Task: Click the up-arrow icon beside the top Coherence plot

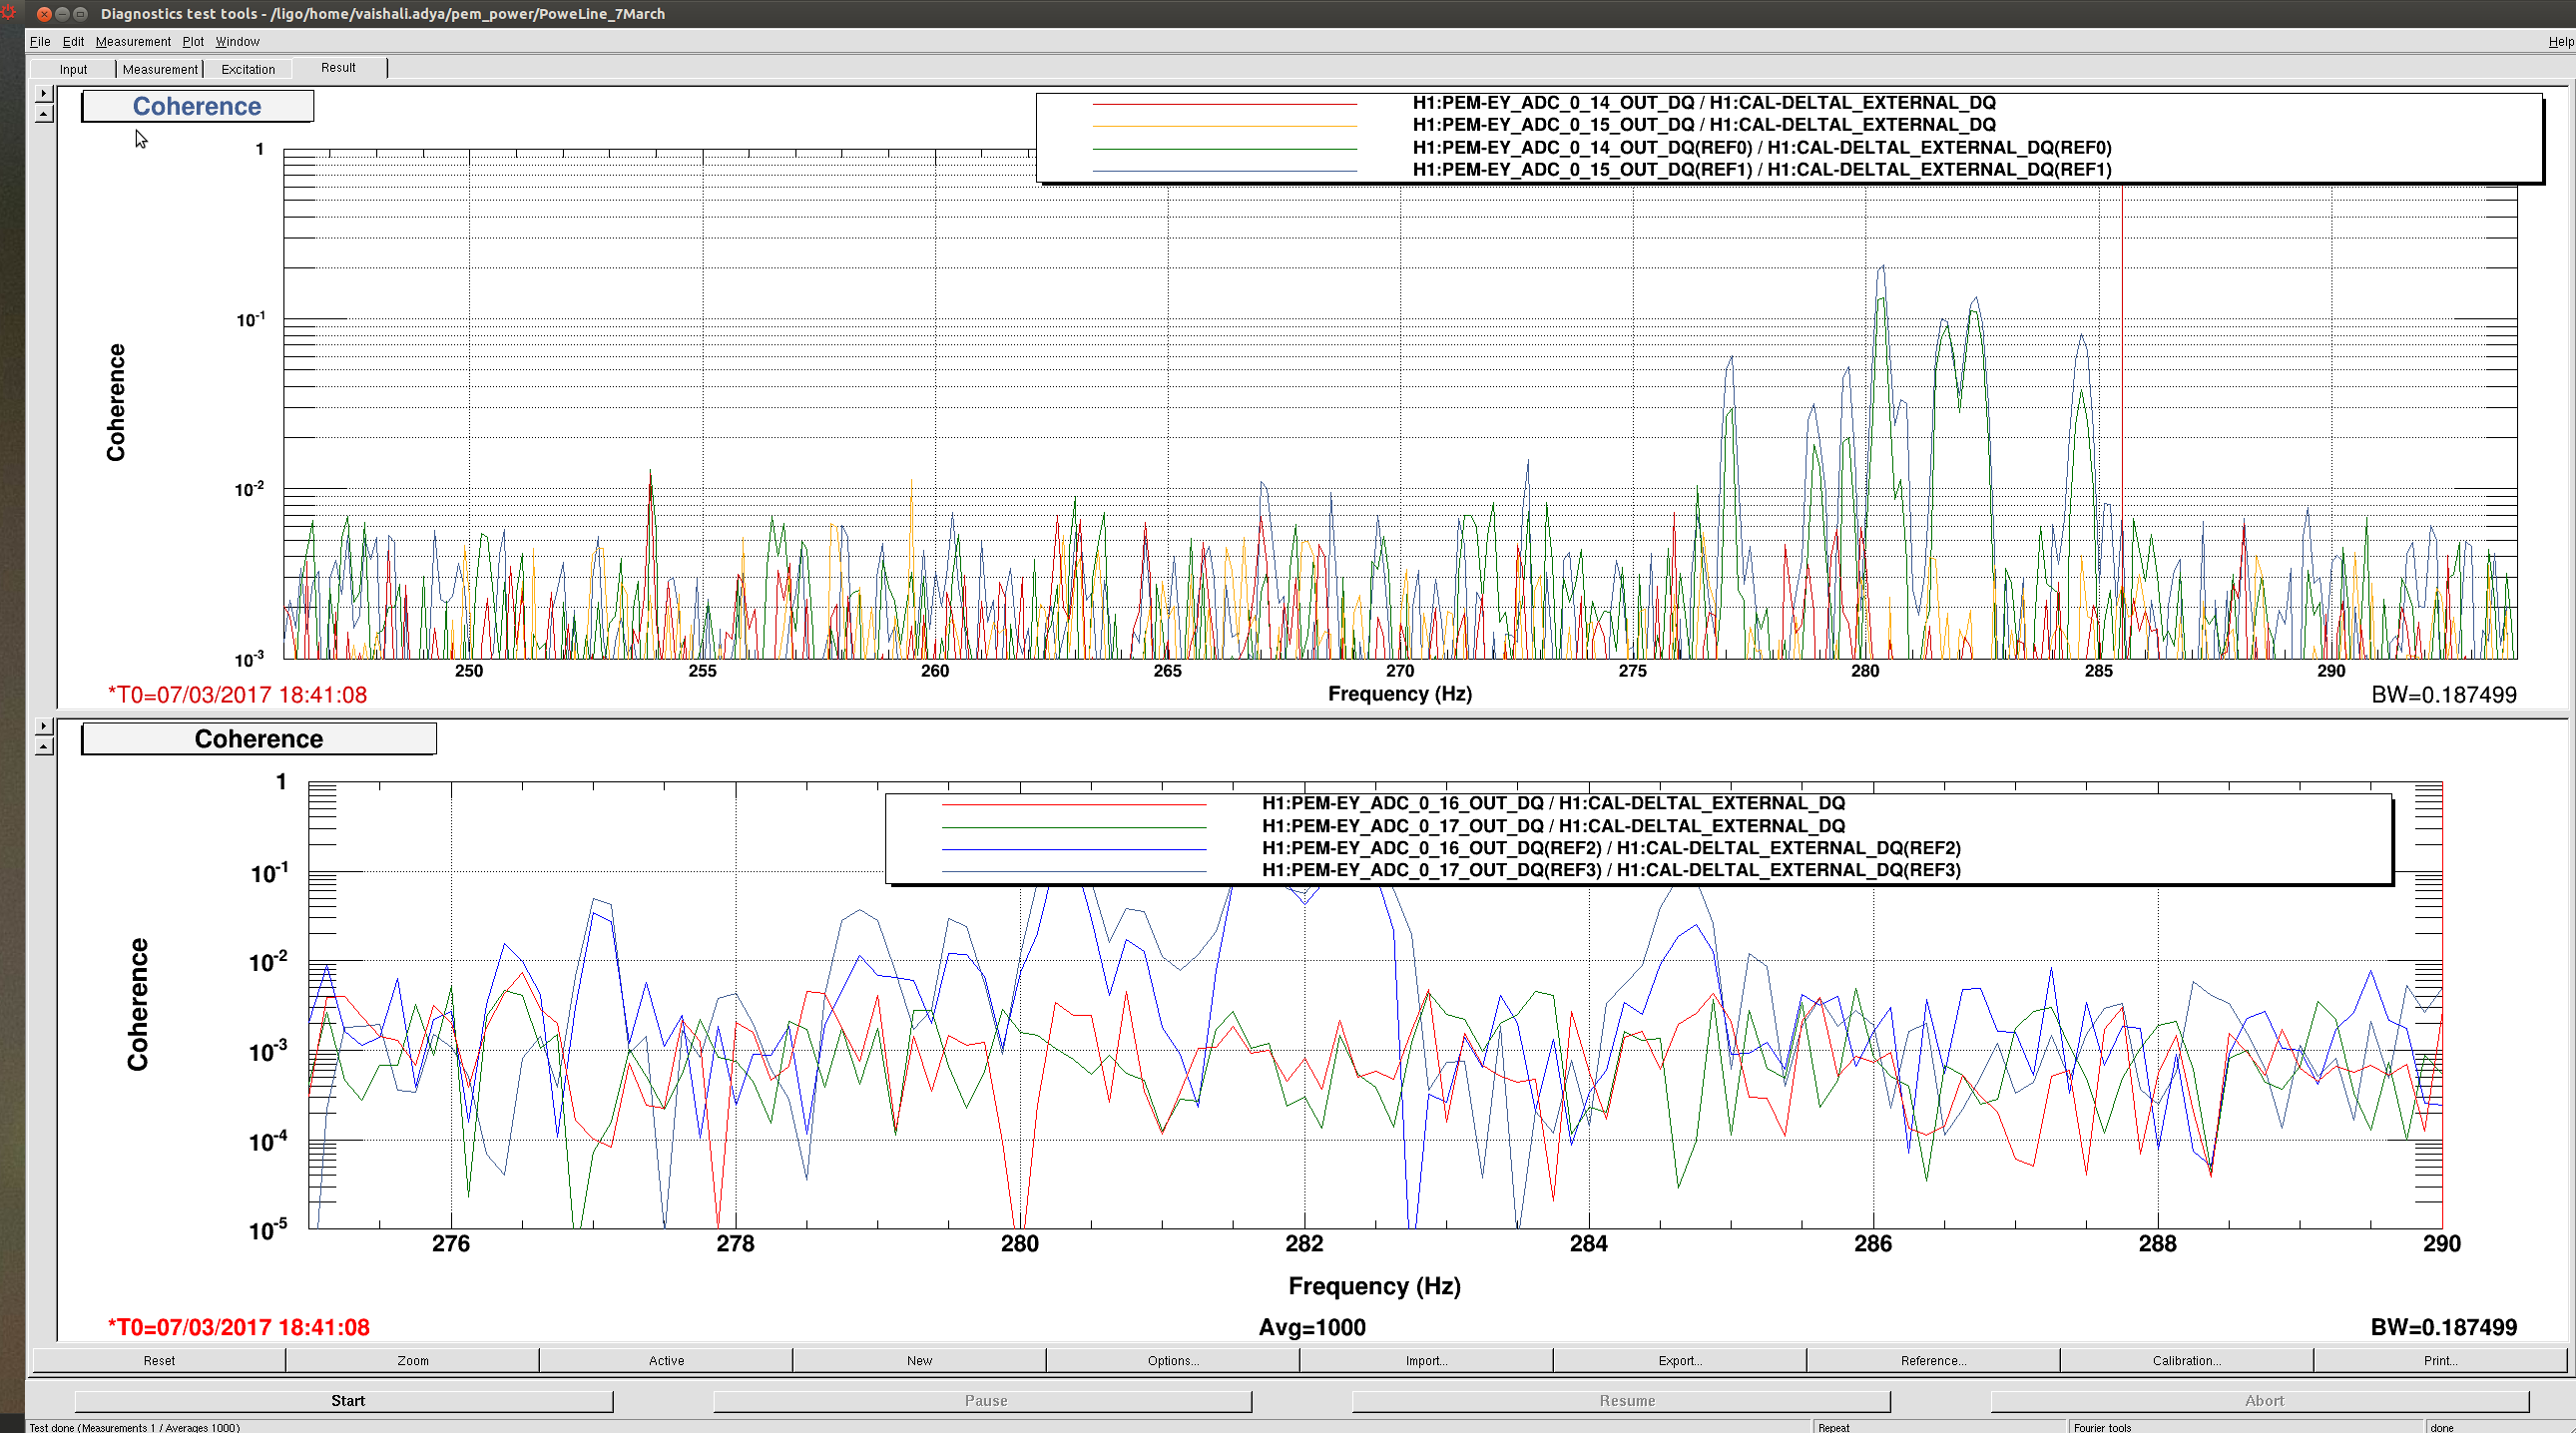Action: tap(43, 114)
